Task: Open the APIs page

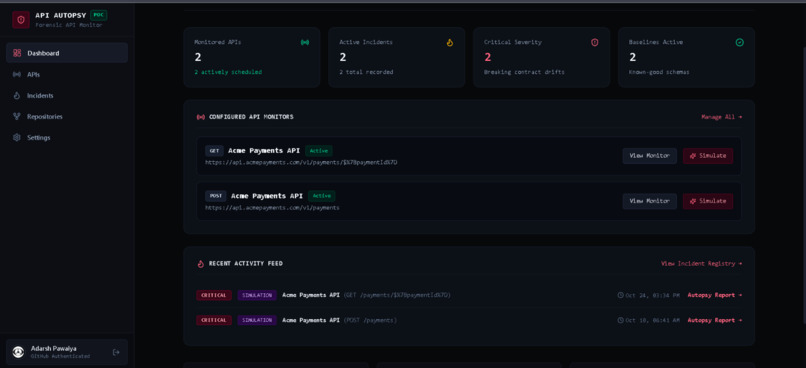Action: (67, 75)
